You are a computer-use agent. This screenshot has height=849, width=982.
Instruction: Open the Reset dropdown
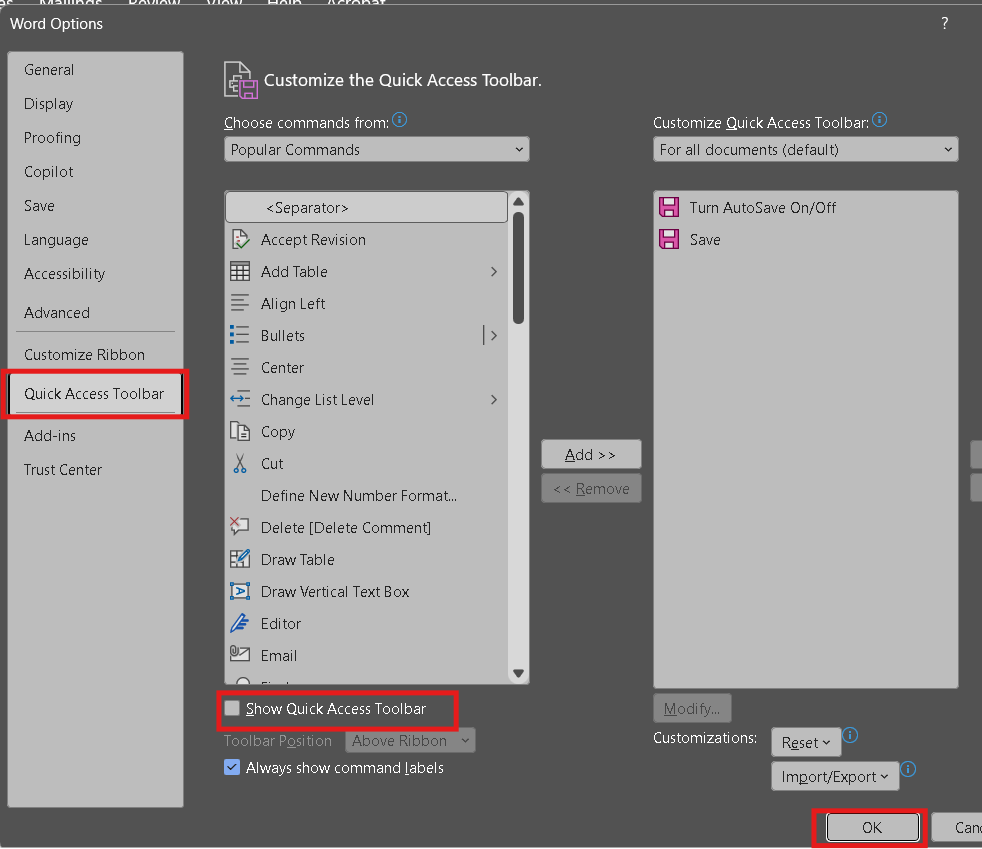(x=805, y=743)
